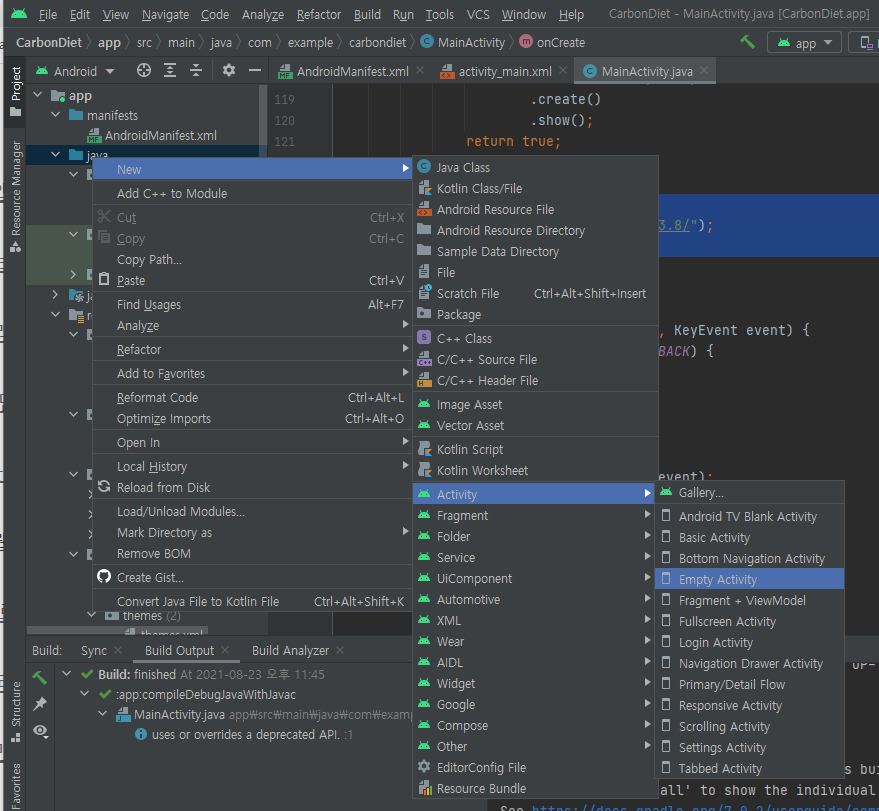Screen dimensions: 879x811
Task: Close the Build Output tab
Action: (x=225, y=650)
